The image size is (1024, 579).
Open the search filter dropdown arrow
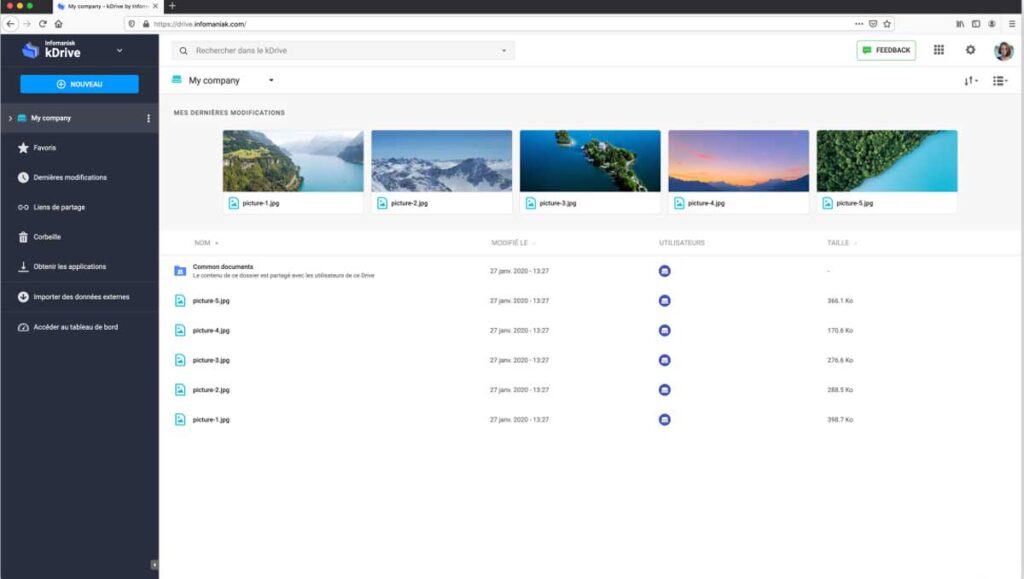504,50
